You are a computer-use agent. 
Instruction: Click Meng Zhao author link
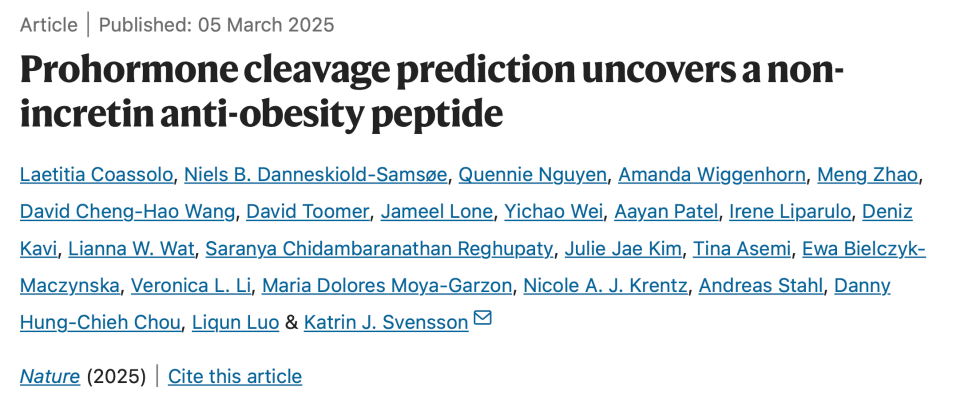pos(868,175)
